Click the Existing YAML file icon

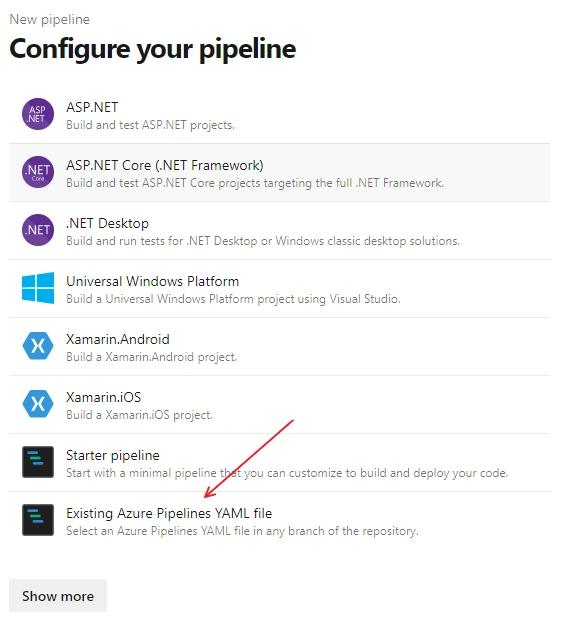38,520
